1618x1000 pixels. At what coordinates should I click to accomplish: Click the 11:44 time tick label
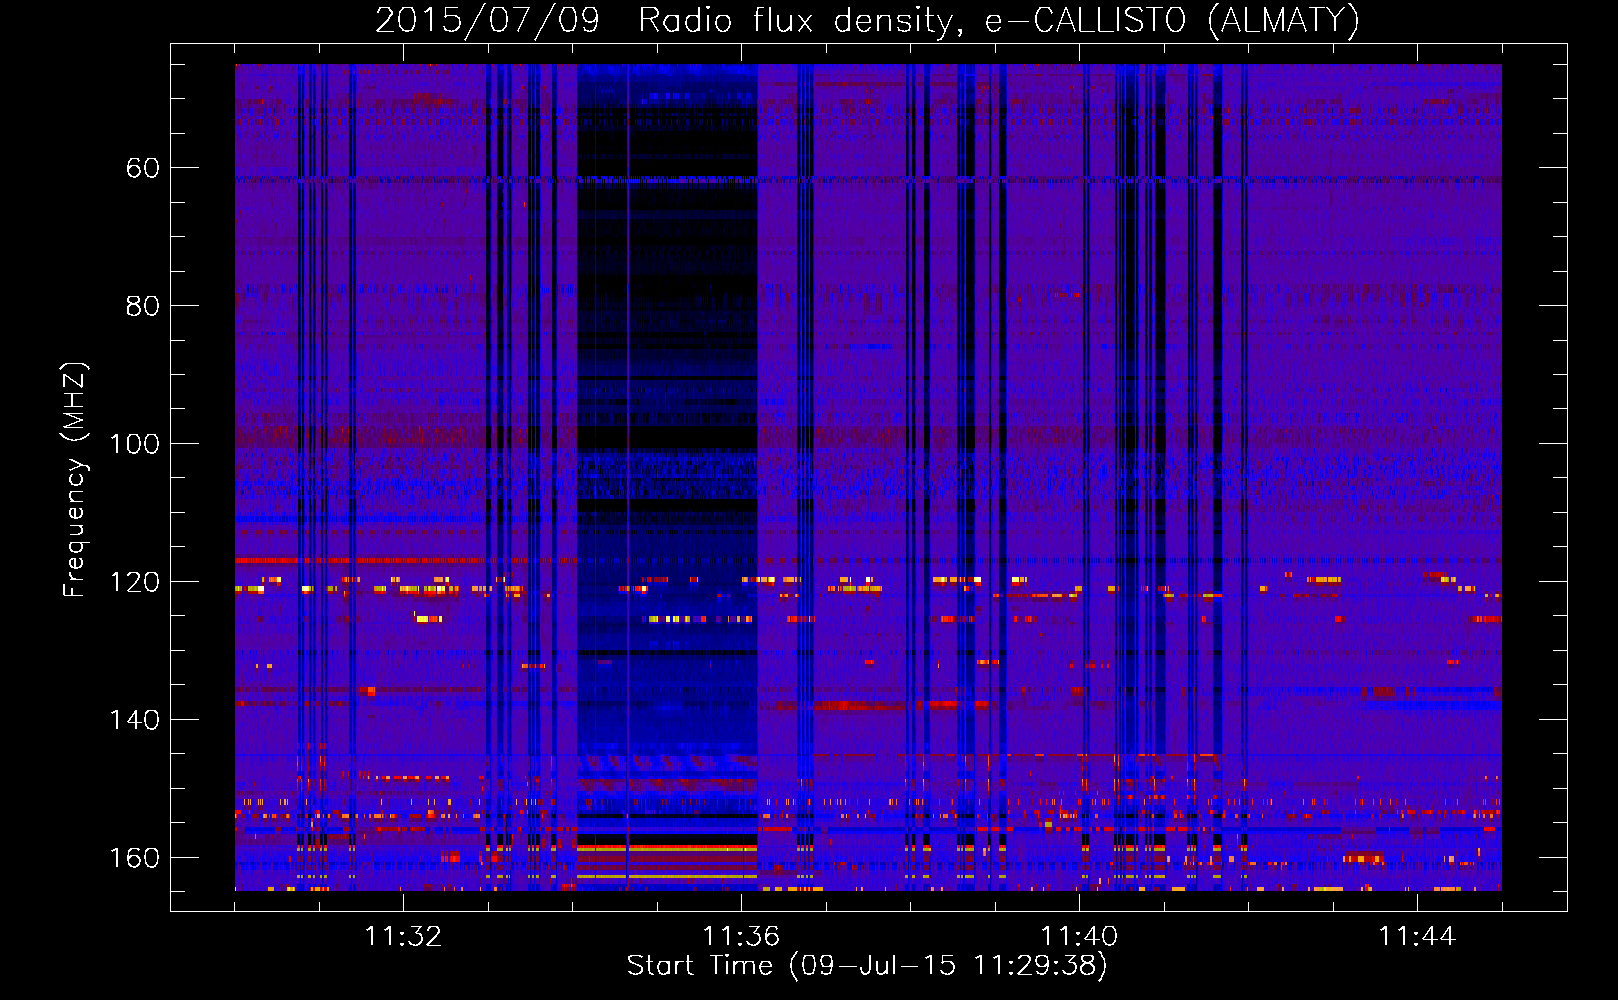1417,936
